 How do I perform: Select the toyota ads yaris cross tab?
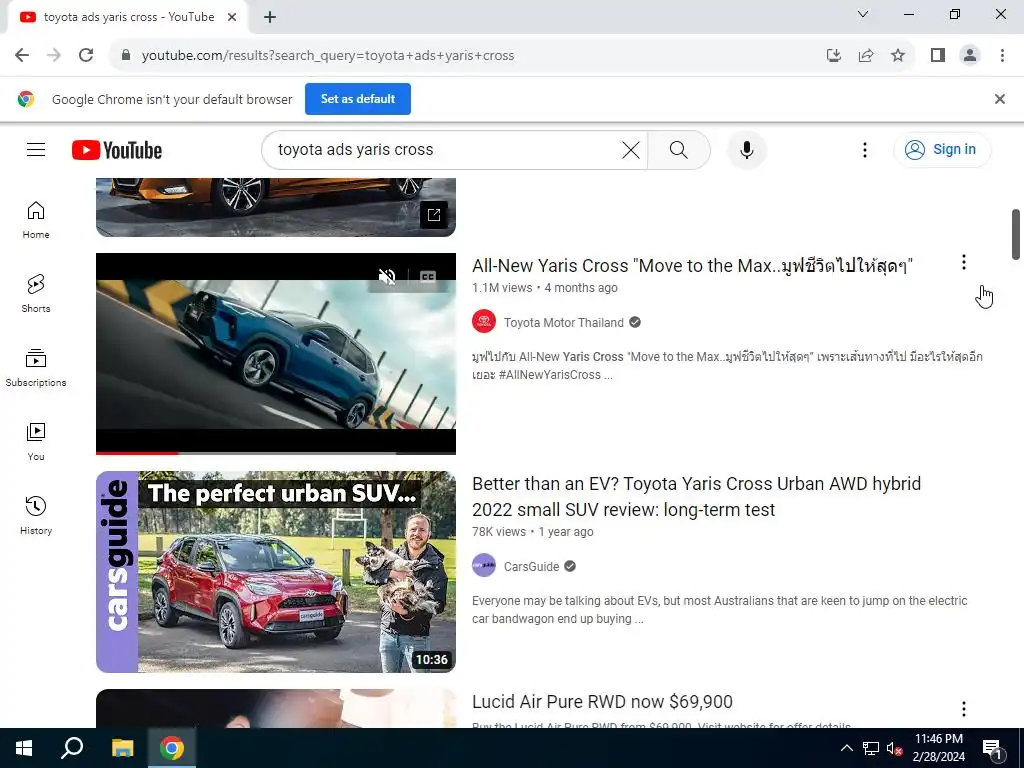click(x=128, y=18)
